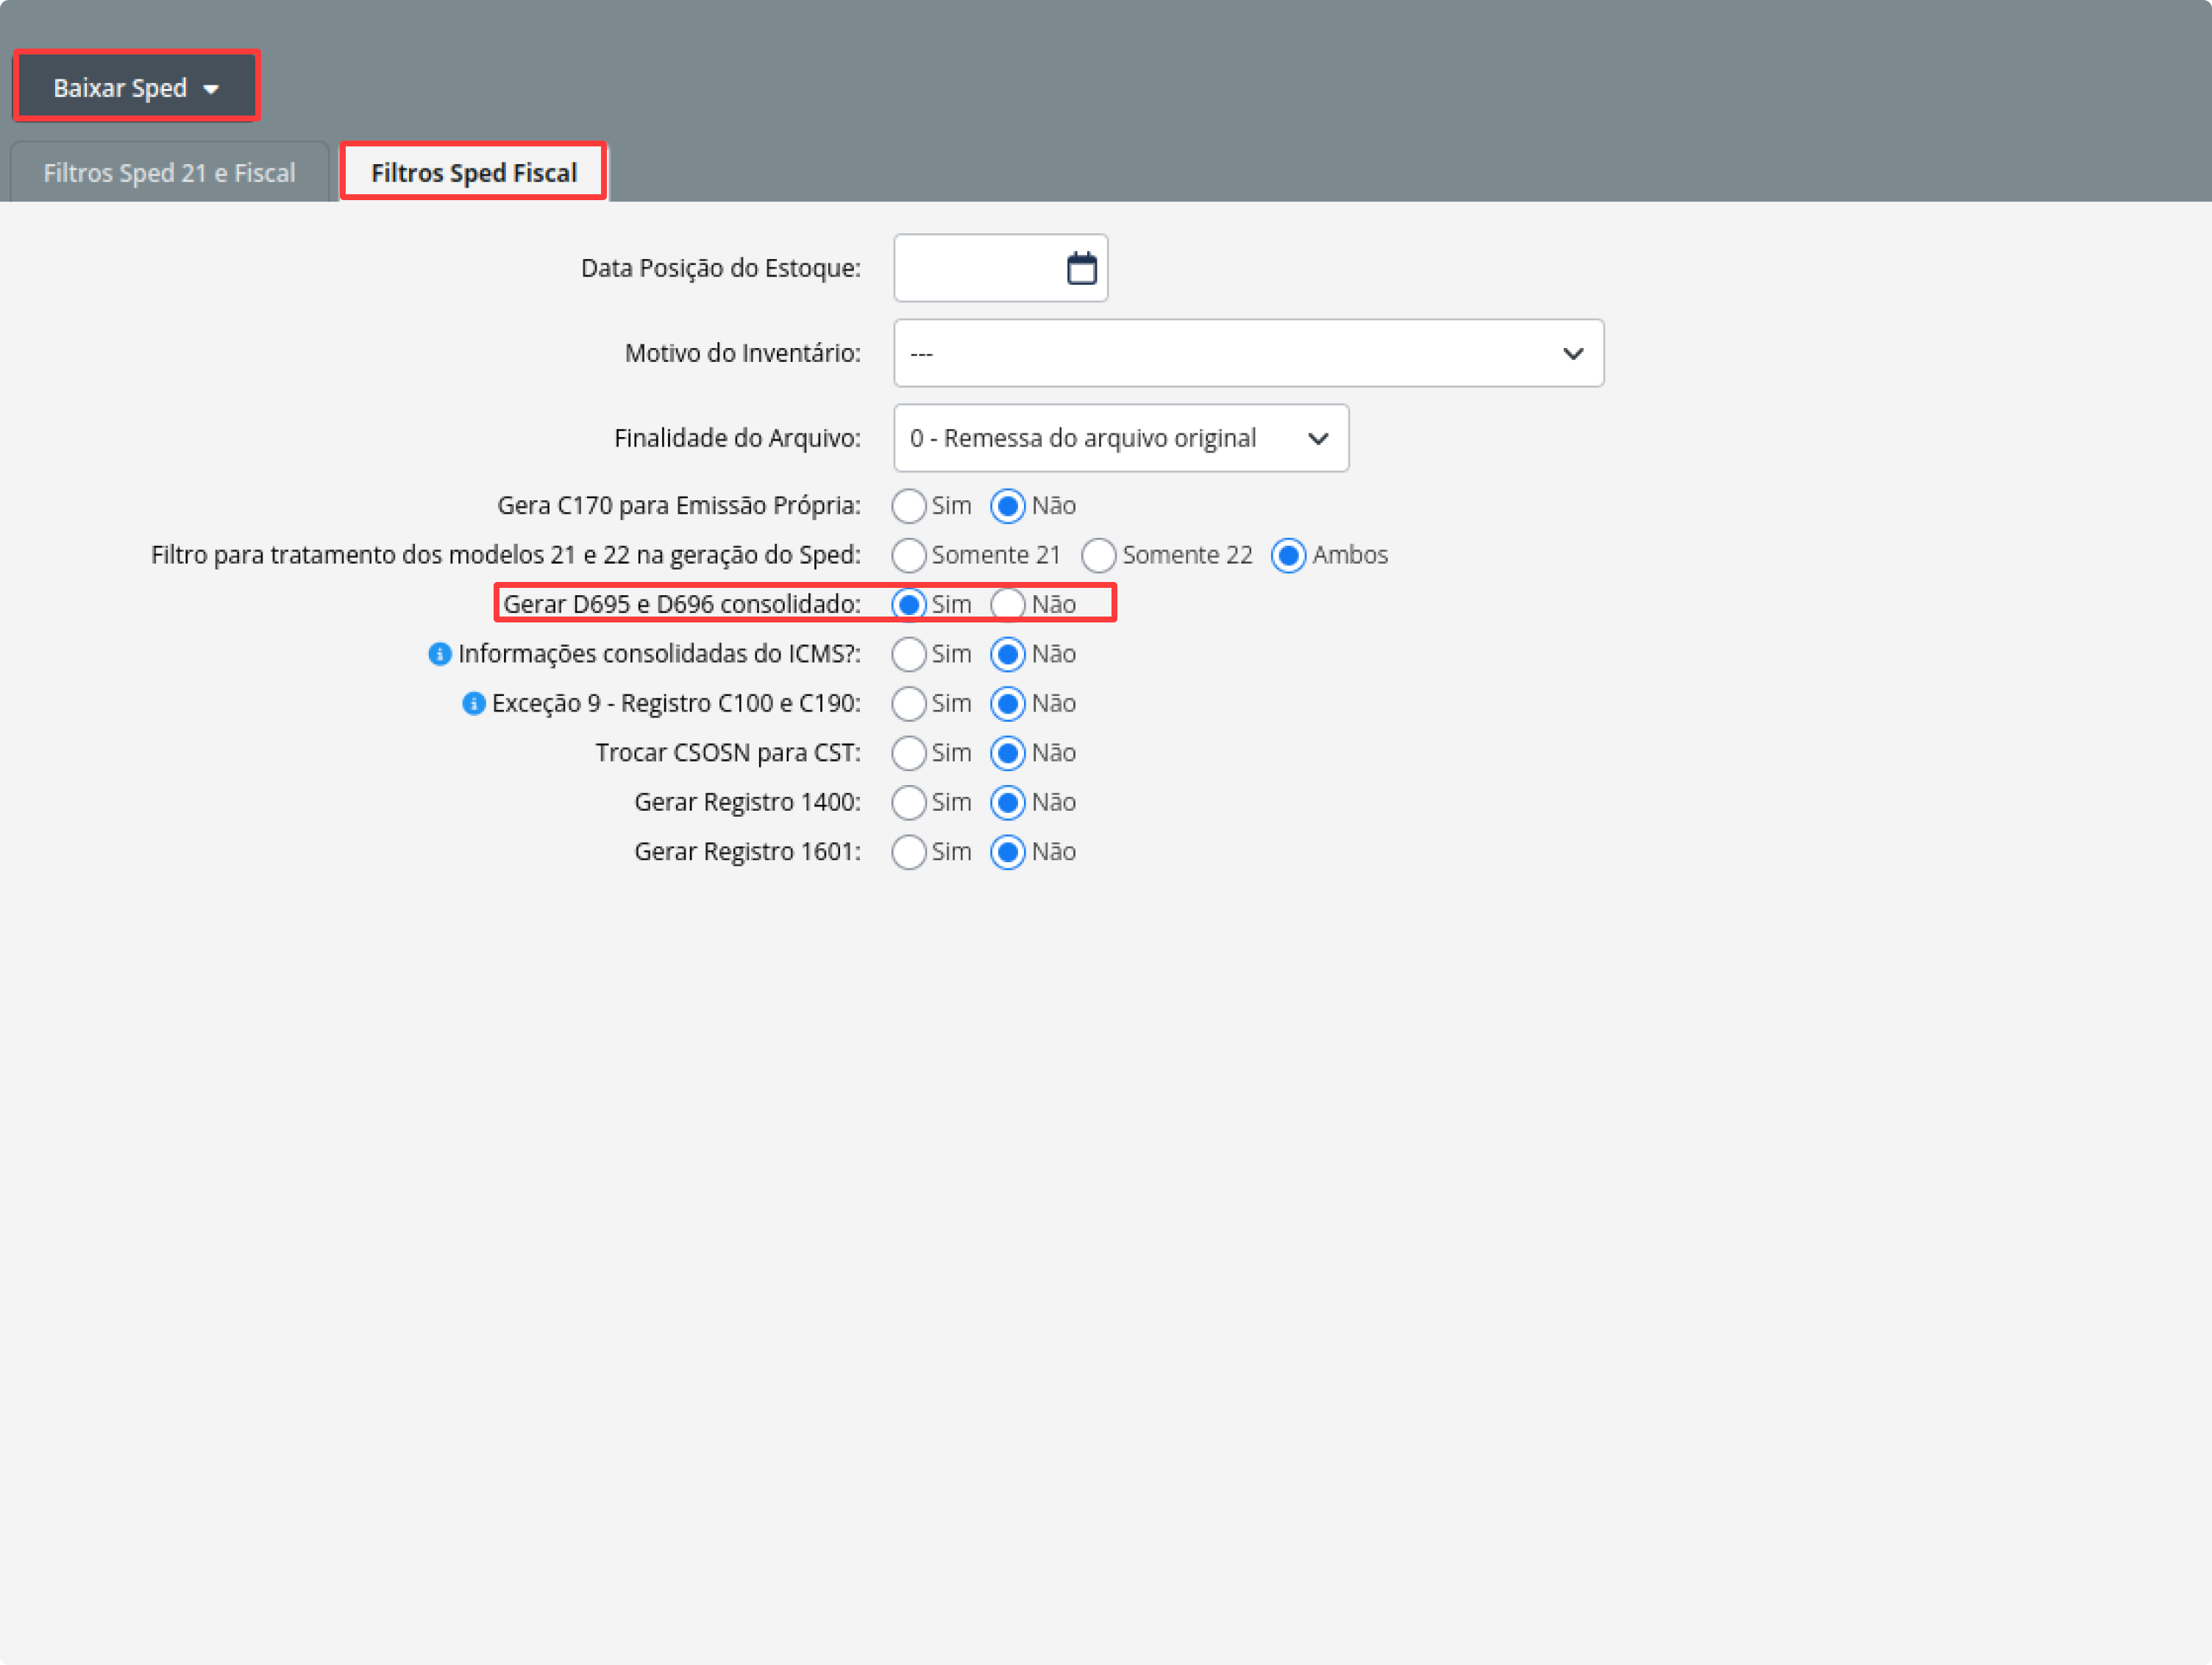Choose the Ambos radio option

(x=1289, y=555)
